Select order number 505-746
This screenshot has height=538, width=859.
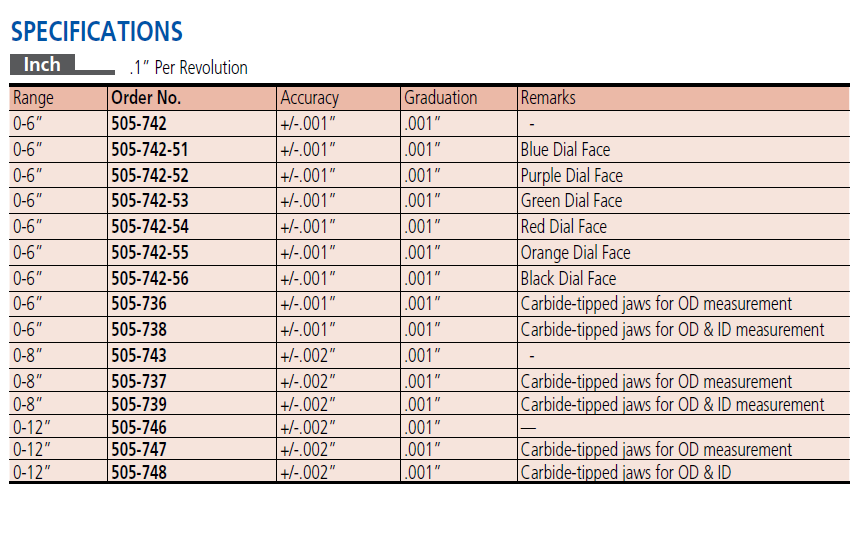click(x=139, y=427)
